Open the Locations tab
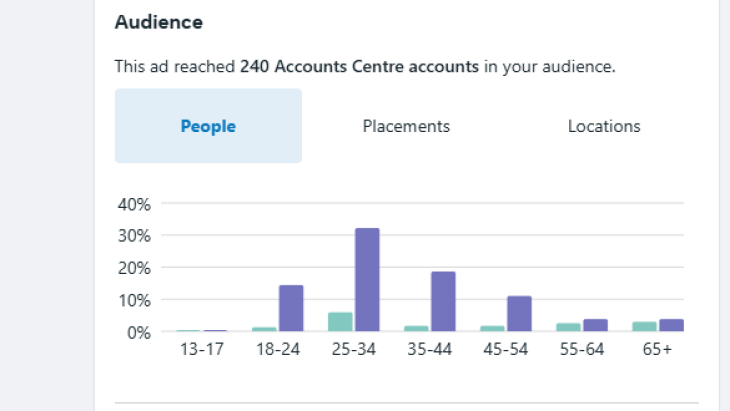 point(604,126)
